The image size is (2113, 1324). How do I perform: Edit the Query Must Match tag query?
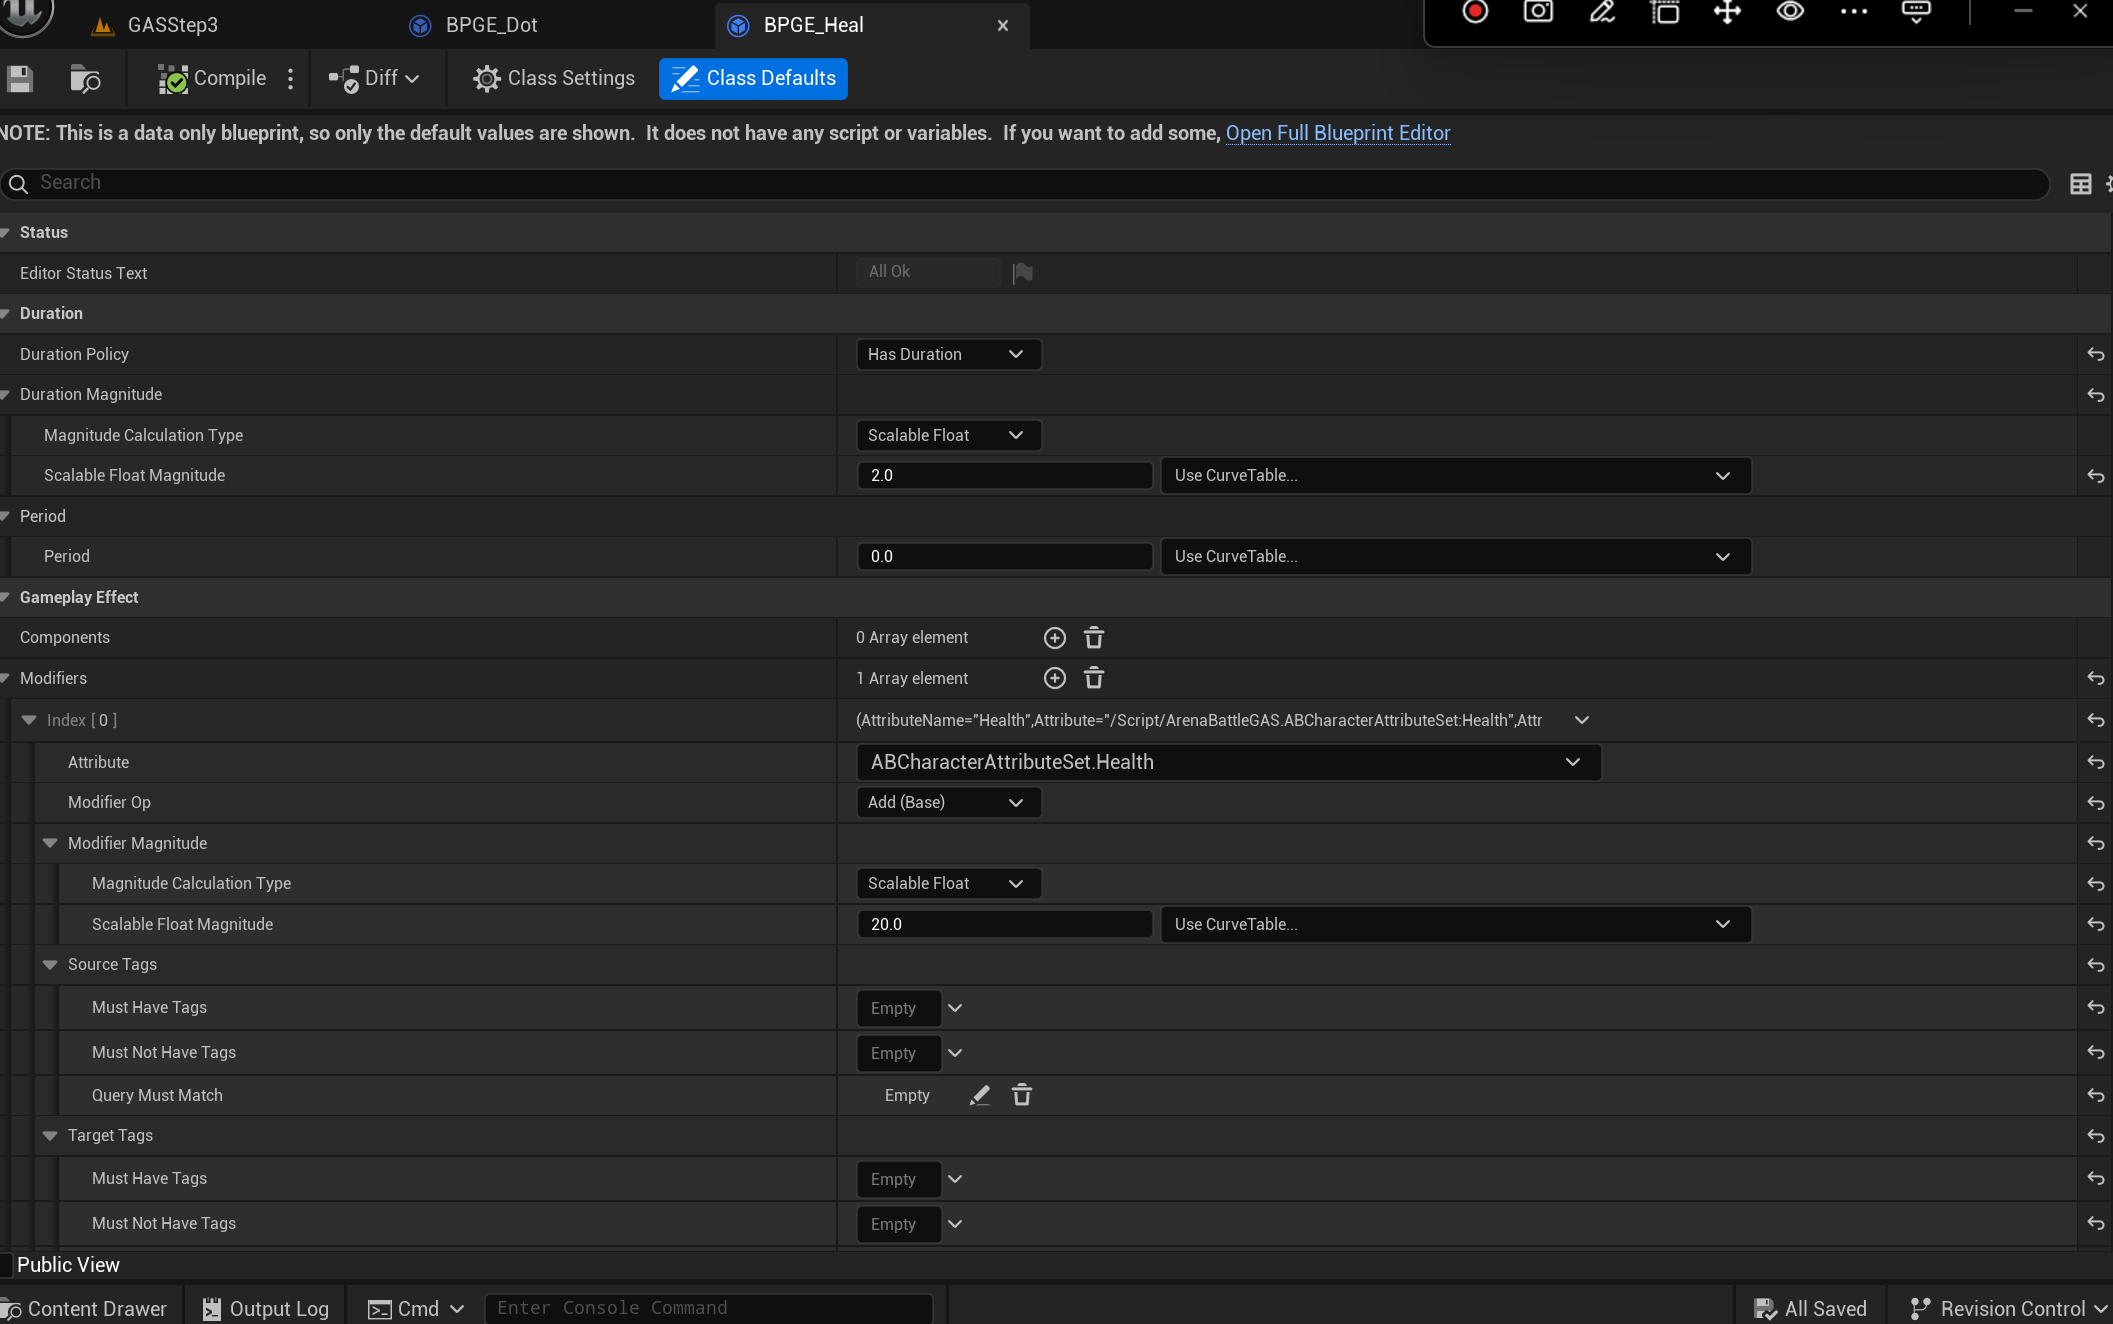tap(979, 1095)
